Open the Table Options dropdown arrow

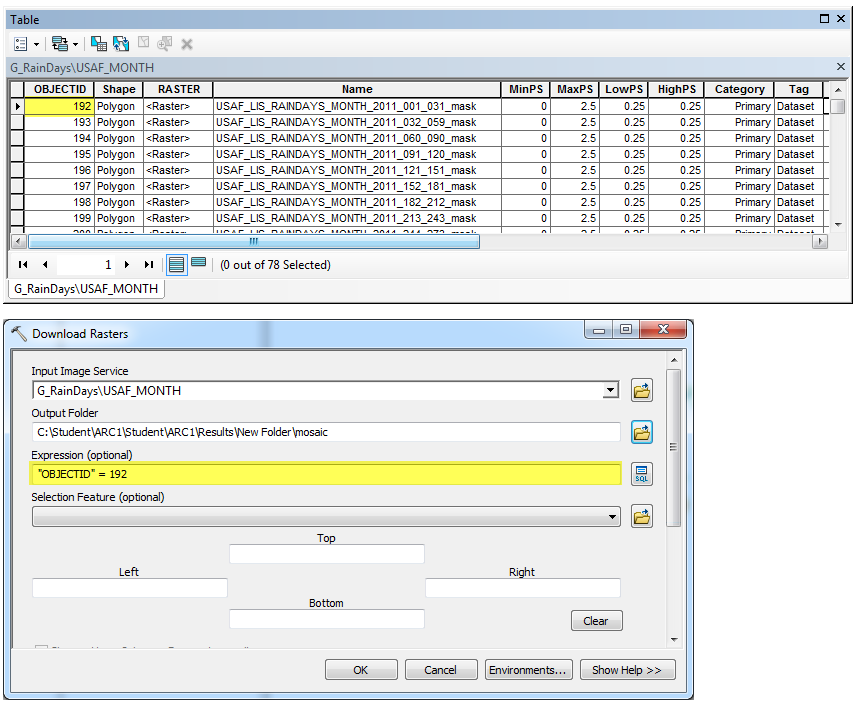tap(37, 44)
